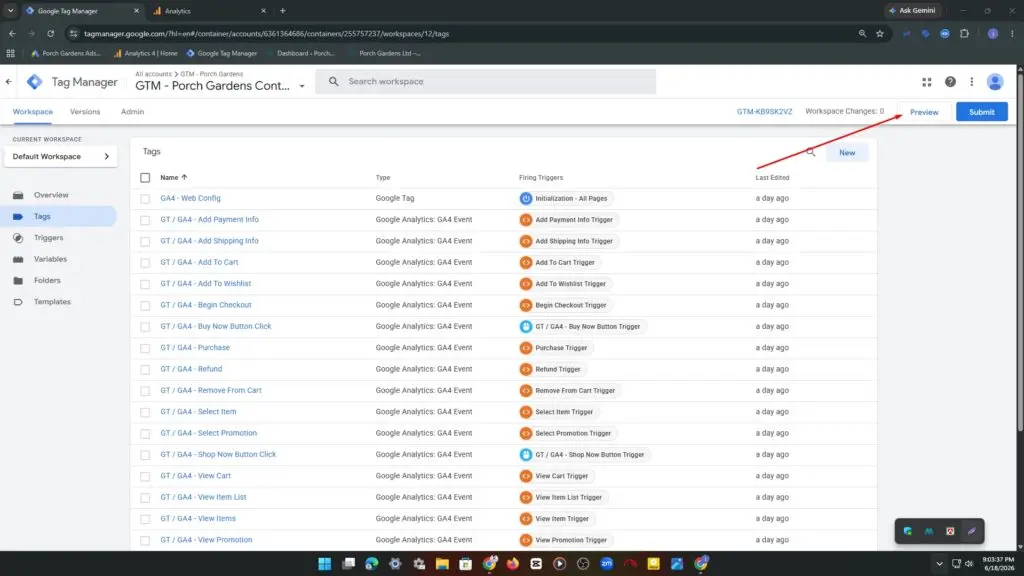The width and height of the screenshot is (1024, 576).
Task: Open the user account avatar
Action: (995, 82)
